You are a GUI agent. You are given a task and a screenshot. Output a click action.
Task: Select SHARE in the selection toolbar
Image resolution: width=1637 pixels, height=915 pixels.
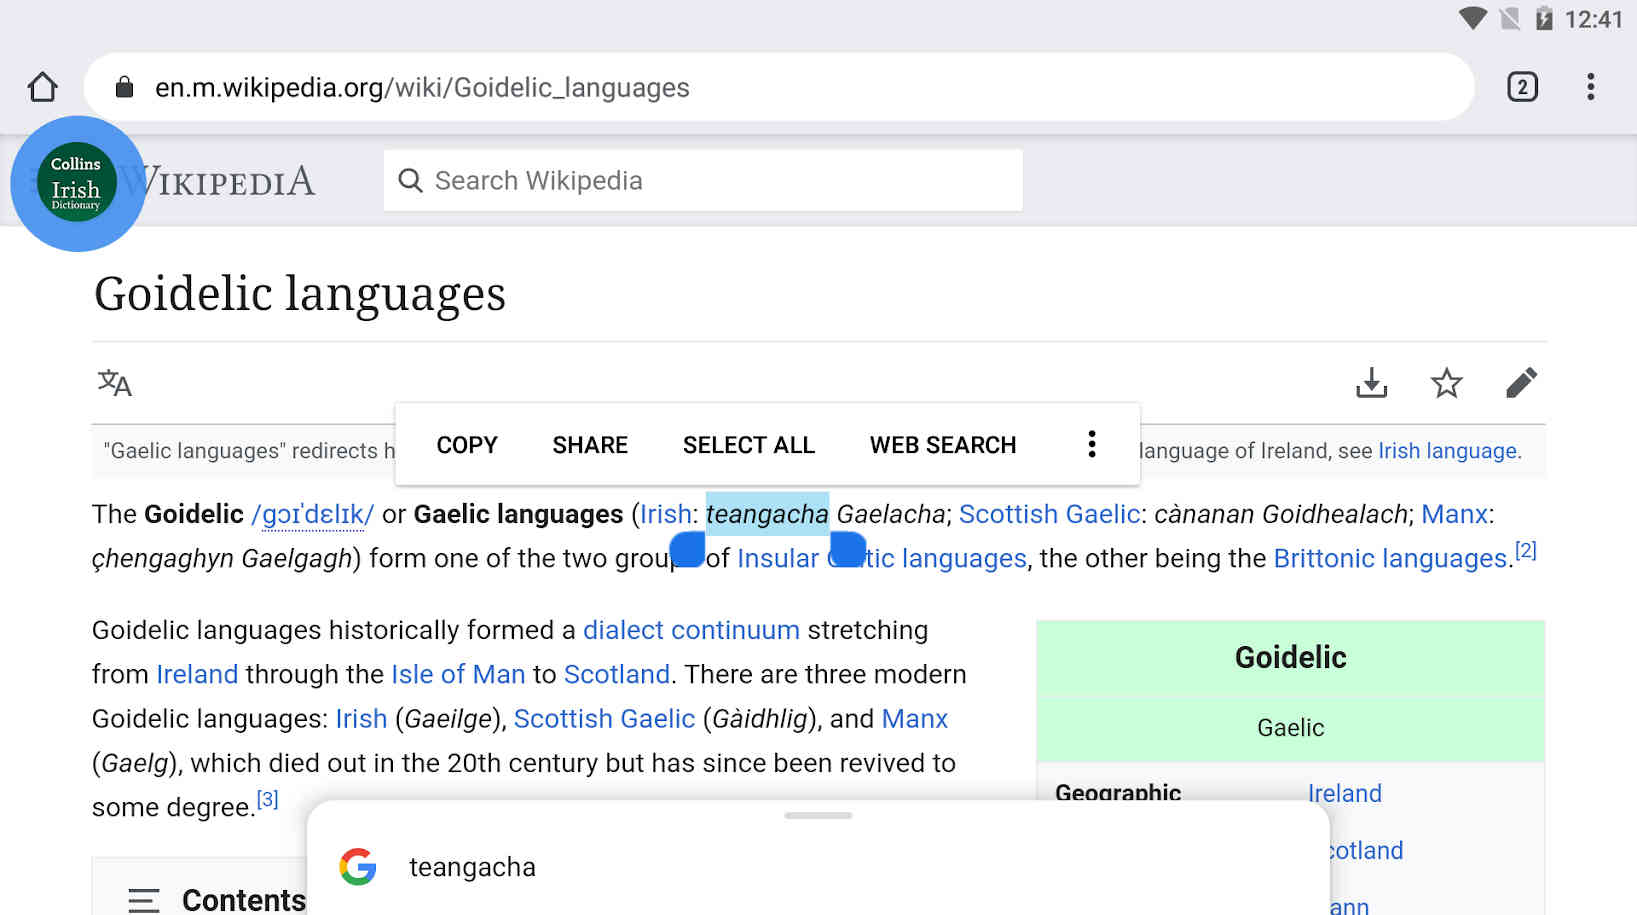point(590,445)
